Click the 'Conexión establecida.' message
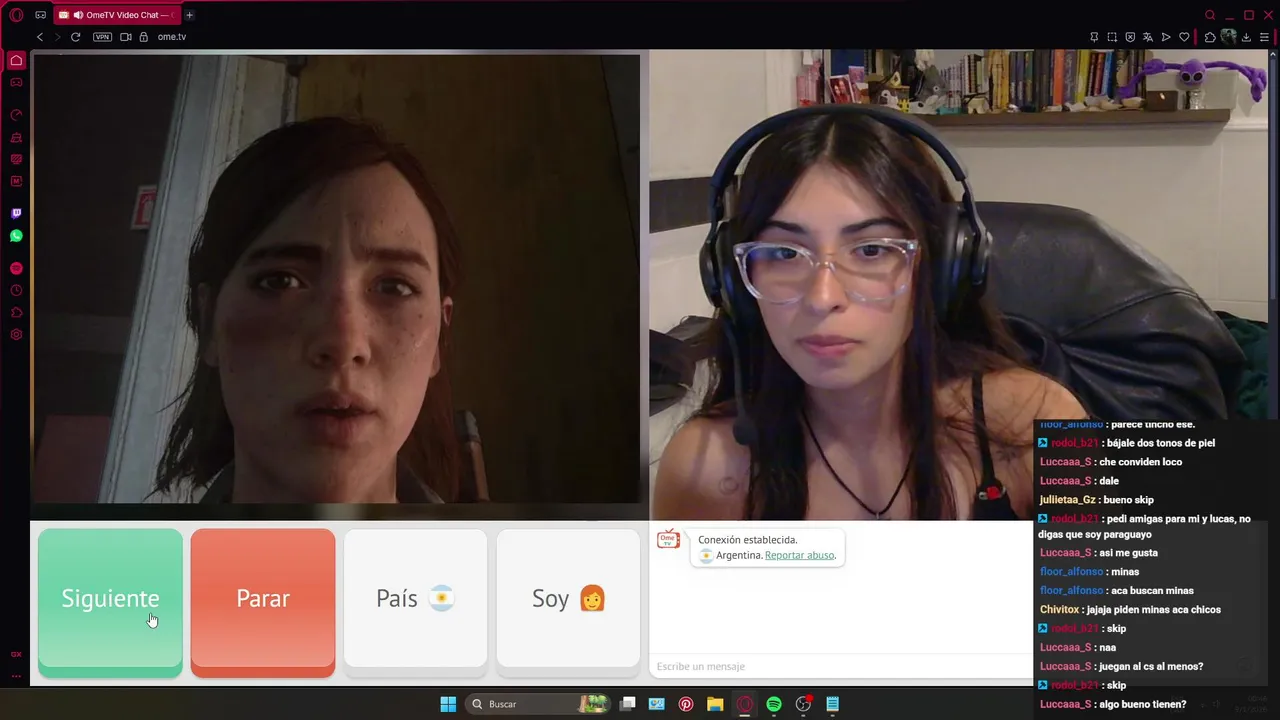This screenshot has height=720, width=1280. [748, 540]
